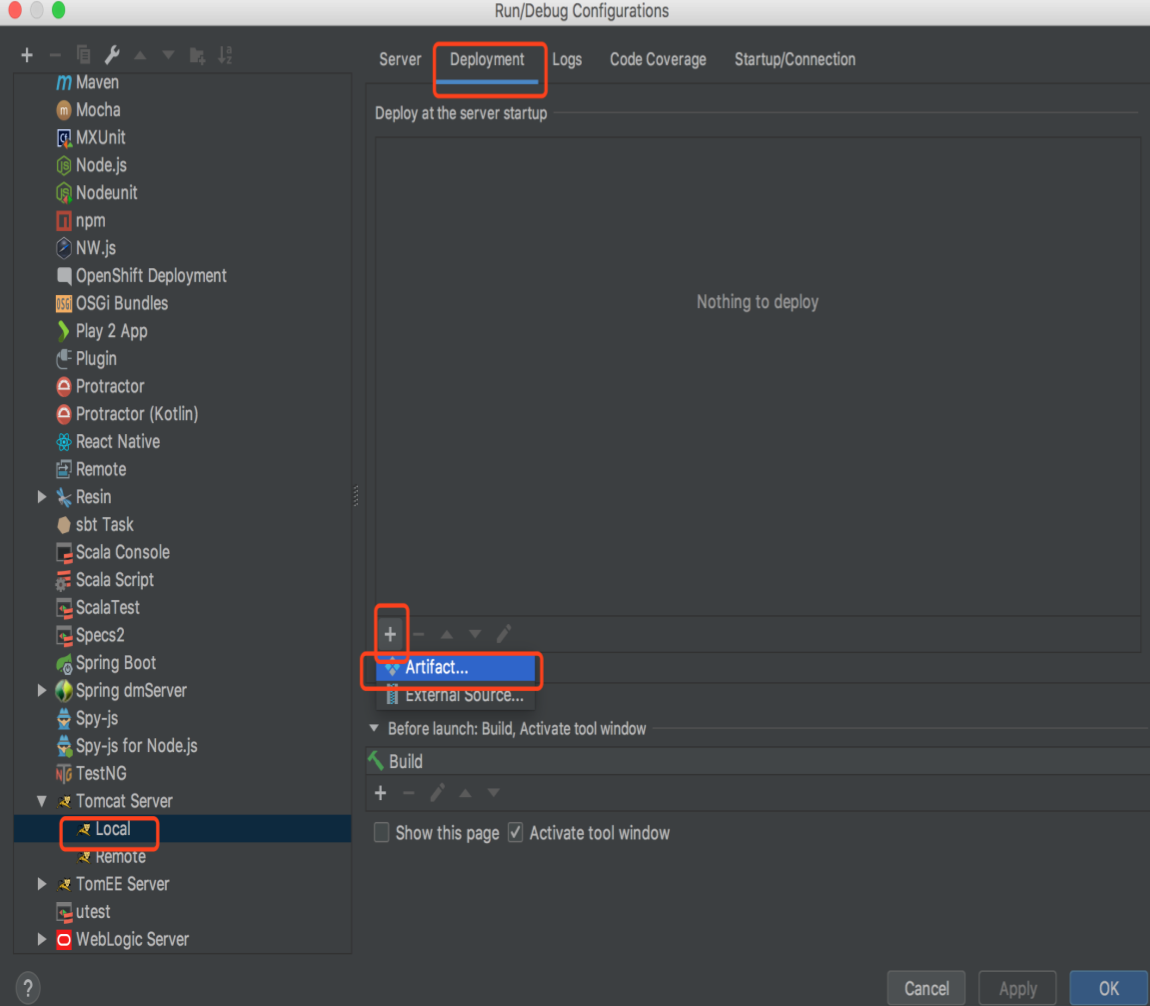
Task: Click the remove deployment minus icon
Action: tap(419, 634)
